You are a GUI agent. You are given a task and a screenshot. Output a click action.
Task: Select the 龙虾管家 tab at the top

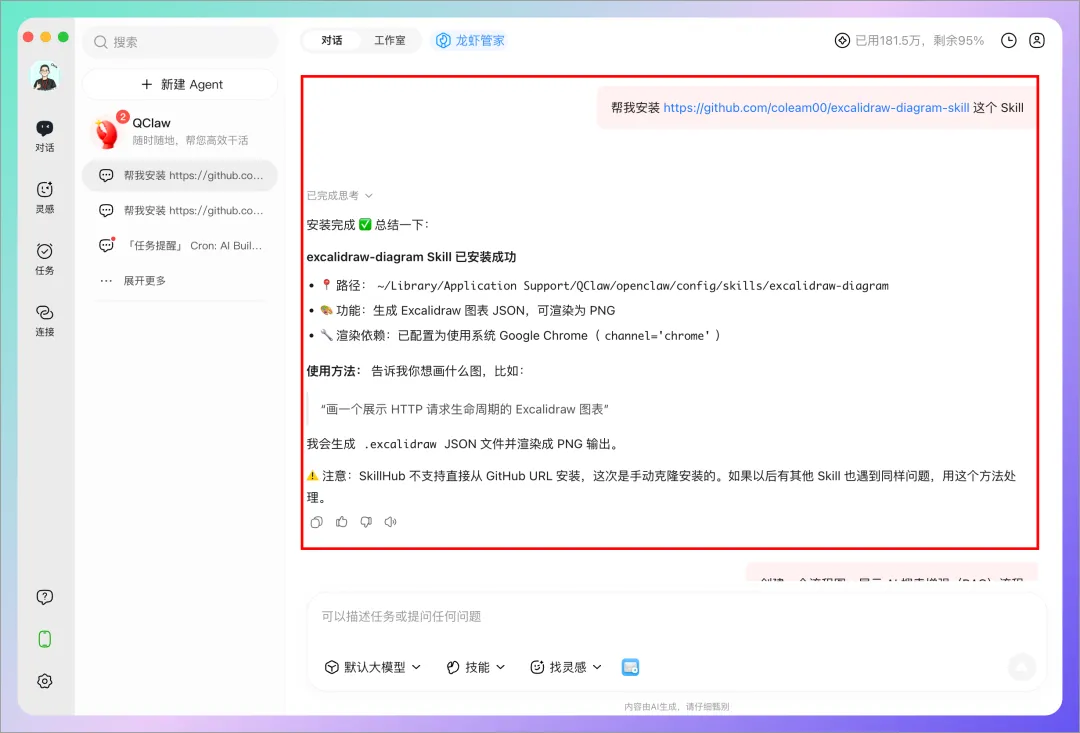470,41
